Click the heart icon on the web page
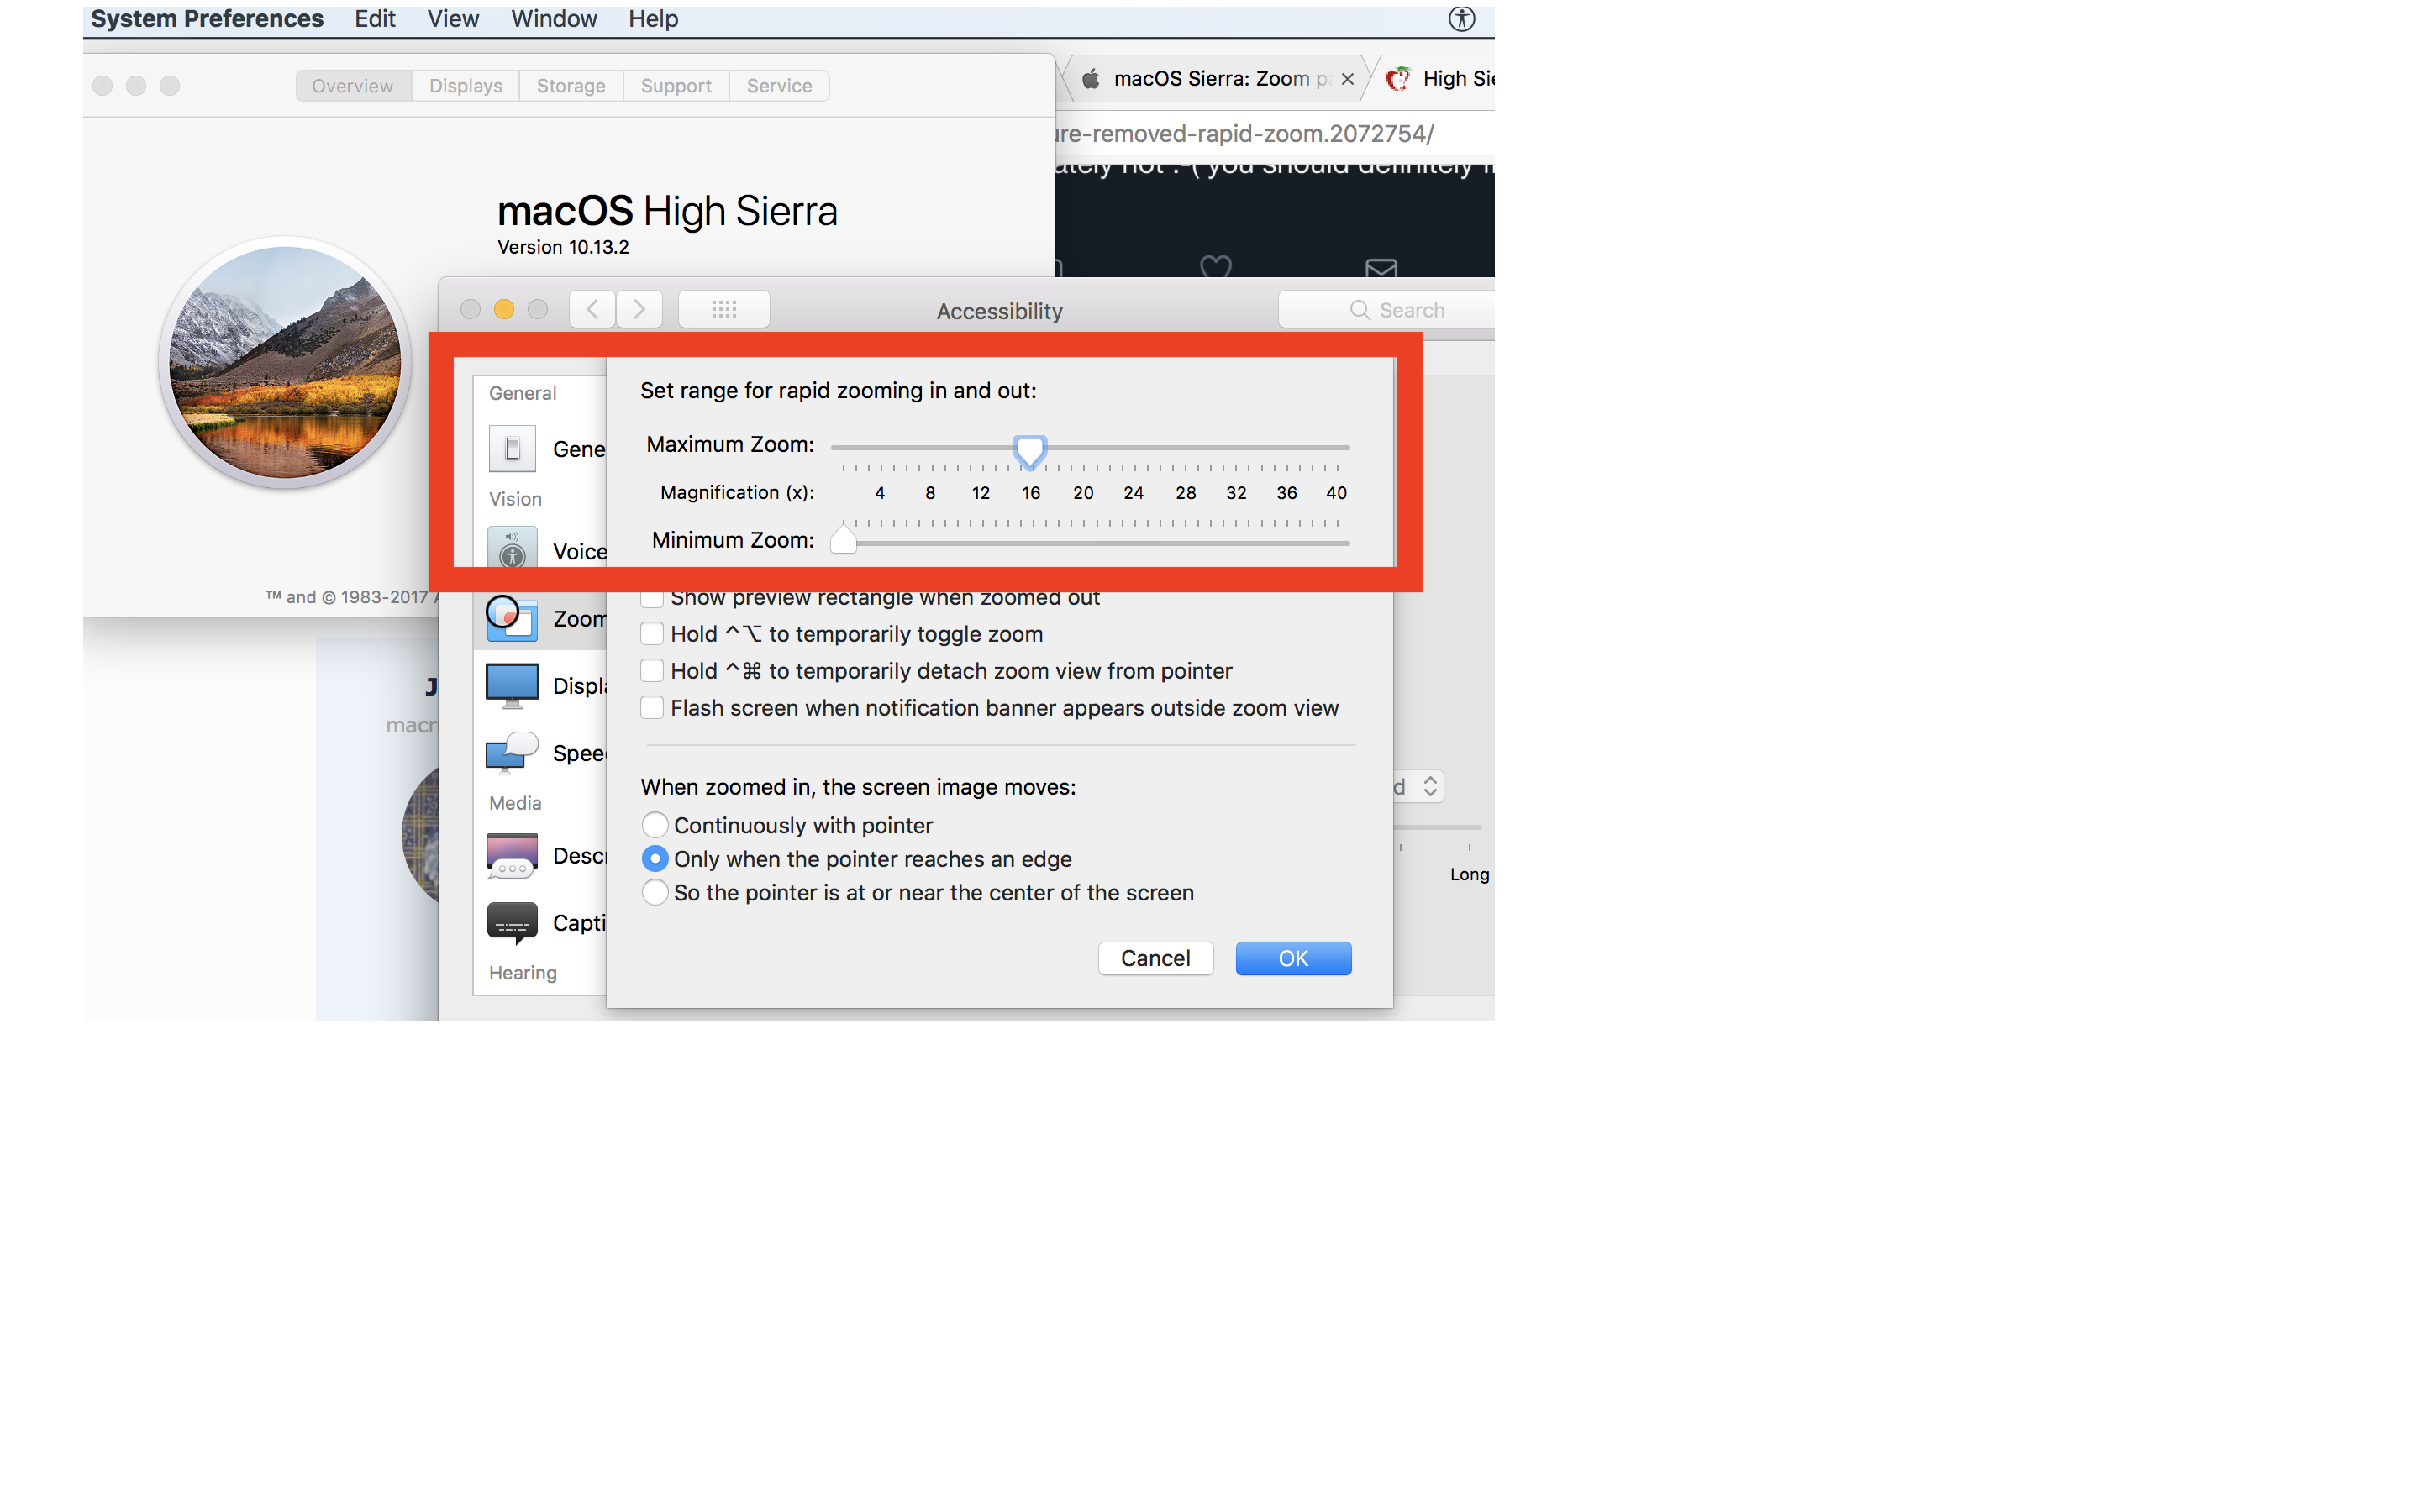Screen dimensions: 2420x1512 (1215, 266)
